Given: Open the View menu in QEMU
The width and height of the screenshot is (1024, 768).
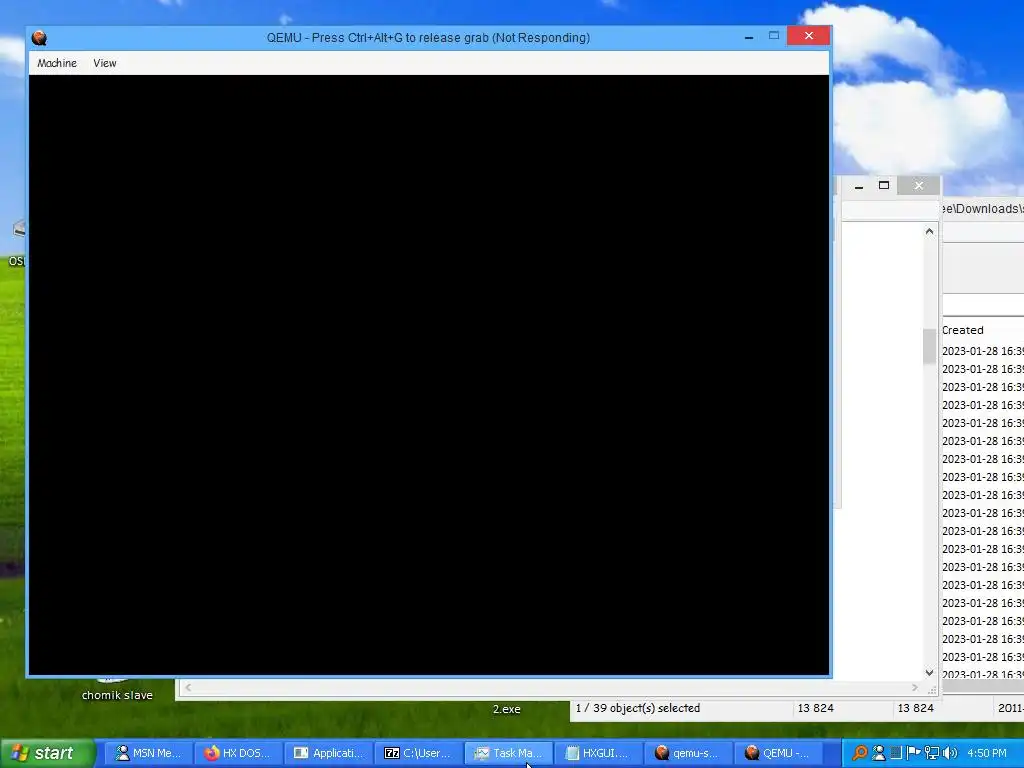Looking at the screenshot, I should [x=104, y=63].
